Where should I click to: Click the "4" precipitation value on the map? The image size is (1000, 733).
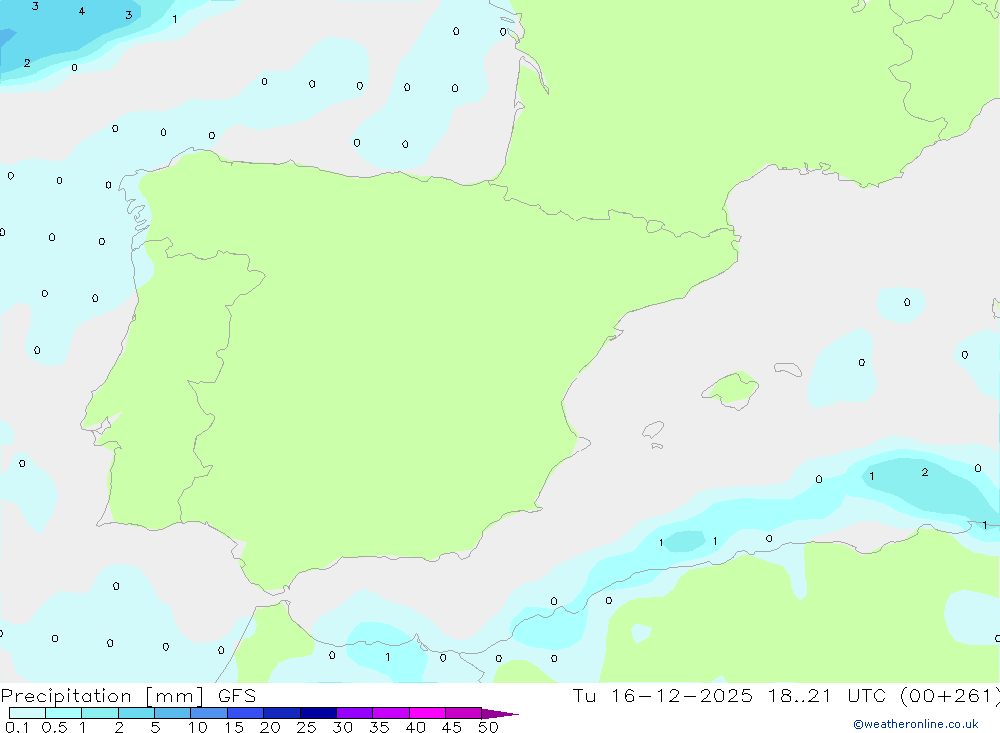pyautogui.click(x=82, y=11)
